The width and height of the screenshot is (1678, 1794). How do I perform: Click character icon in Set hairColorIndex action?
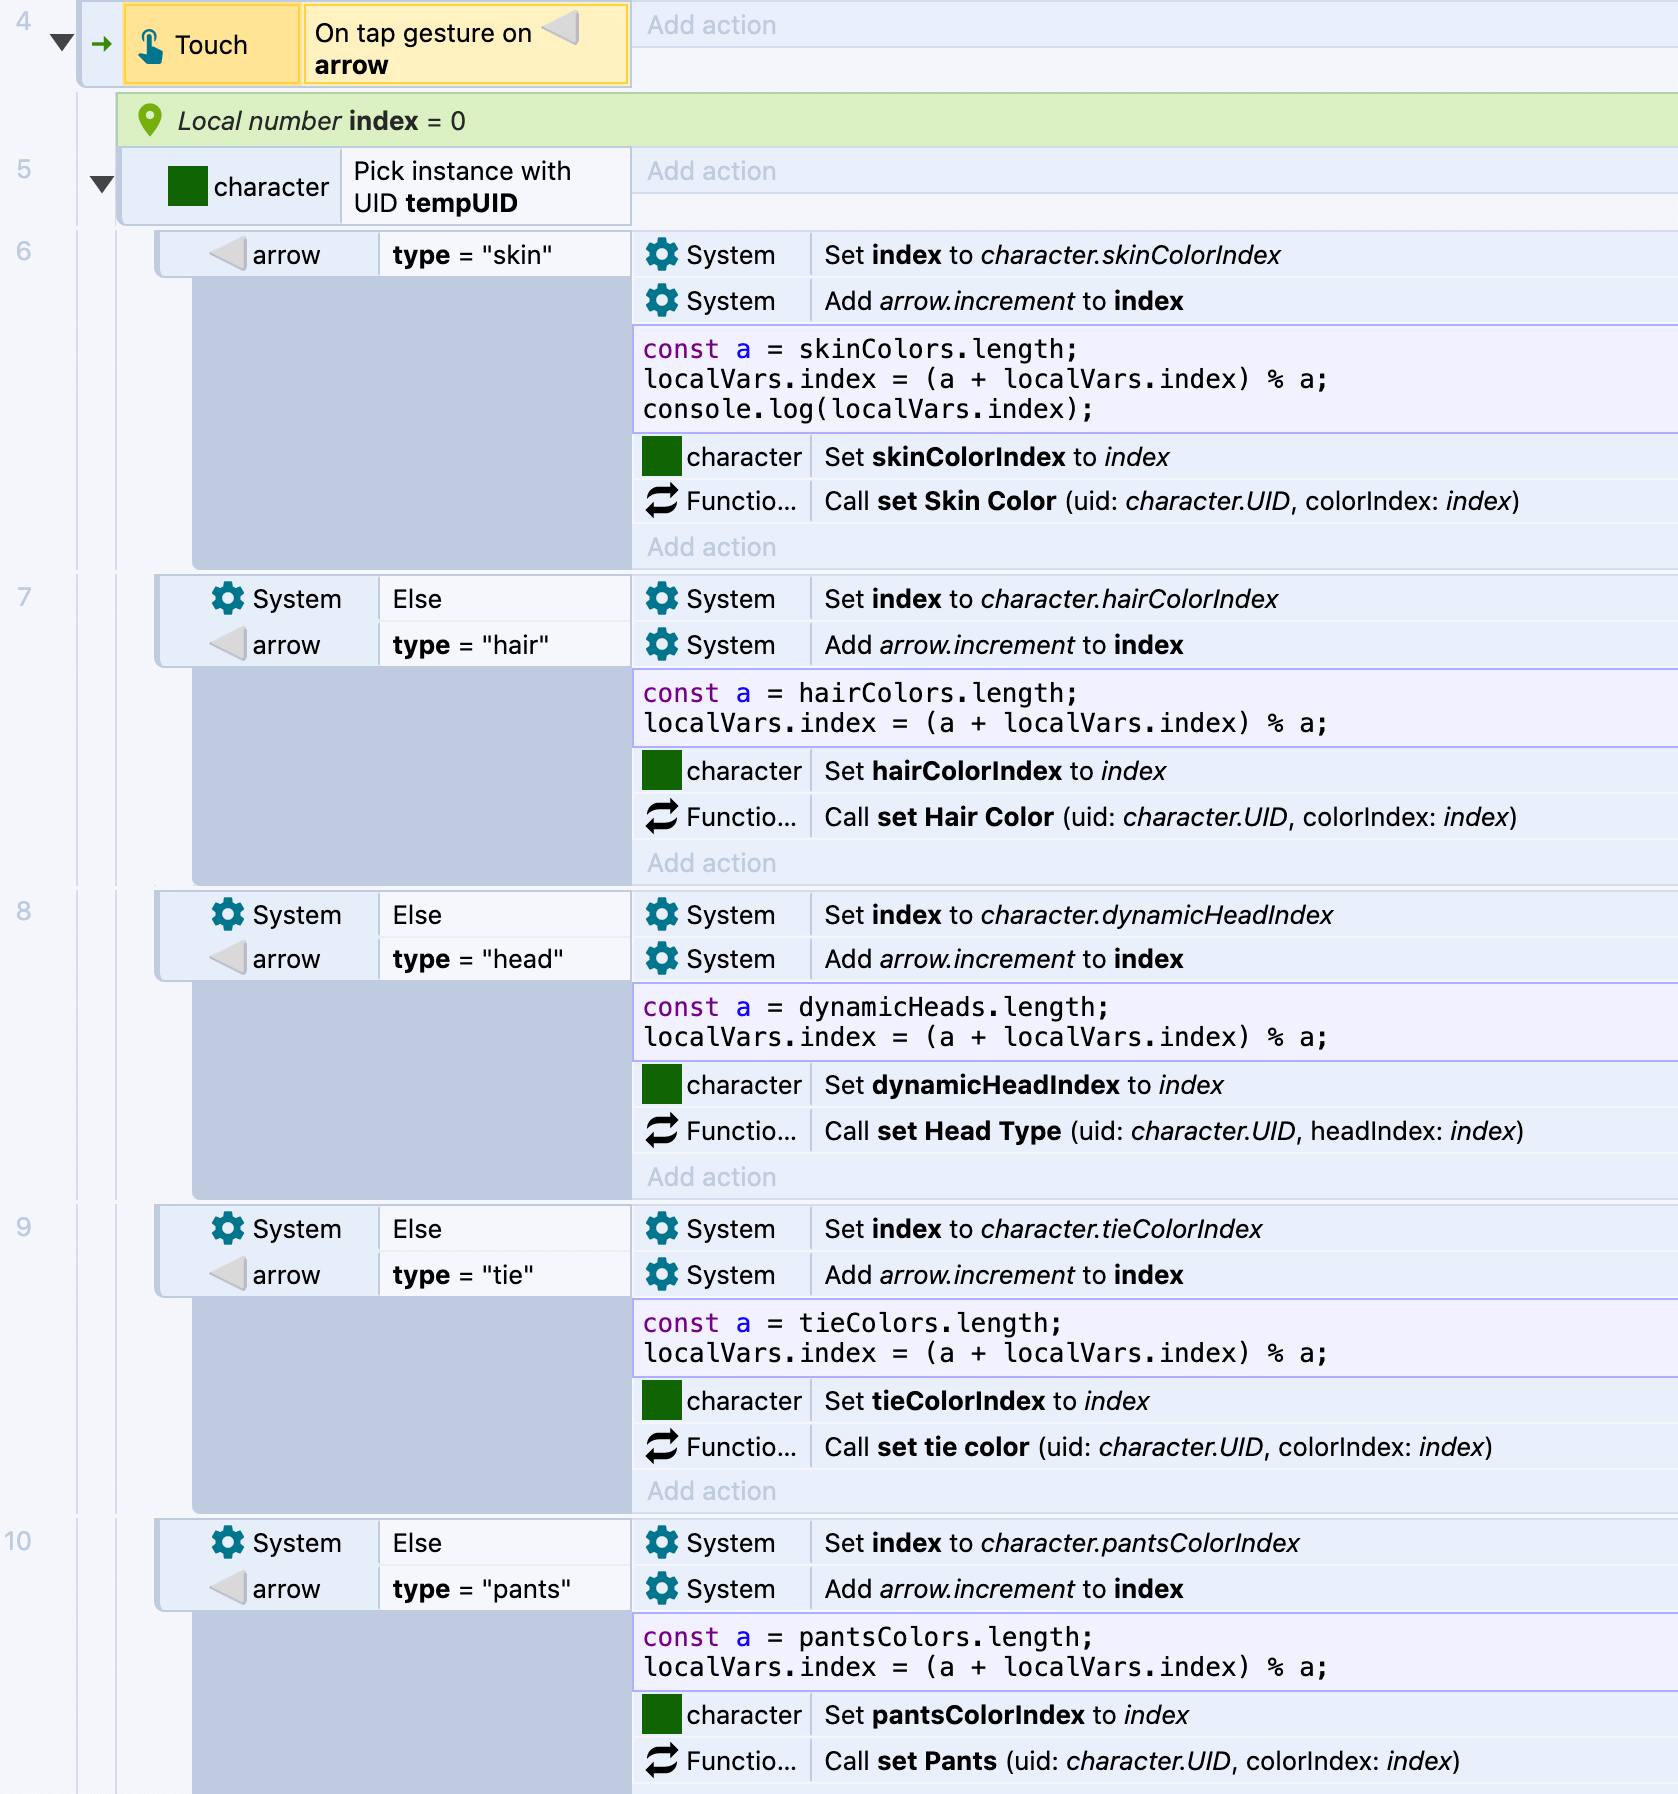pyautogui.click(x=662, y=770)
